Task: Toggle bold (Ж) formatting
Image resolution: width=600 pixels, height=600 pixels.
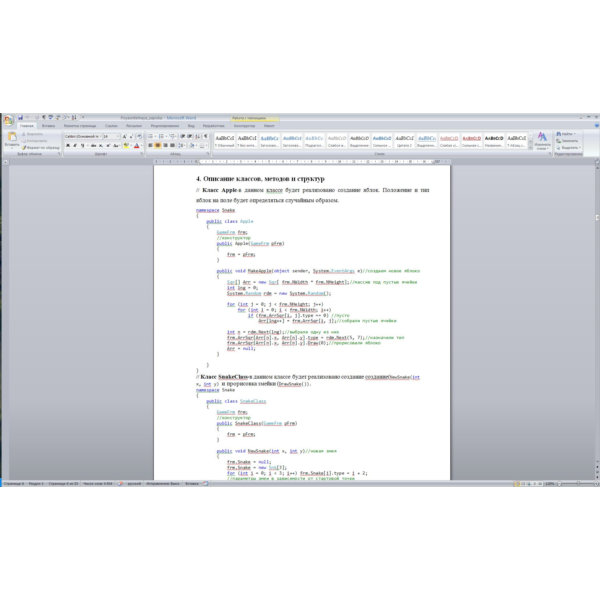Action: [68, 146]
